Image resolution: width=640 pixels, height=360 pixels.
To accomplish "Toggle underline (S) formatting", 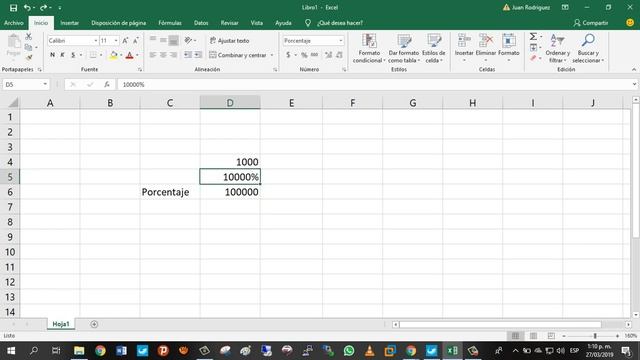I will tap(73, 55).
